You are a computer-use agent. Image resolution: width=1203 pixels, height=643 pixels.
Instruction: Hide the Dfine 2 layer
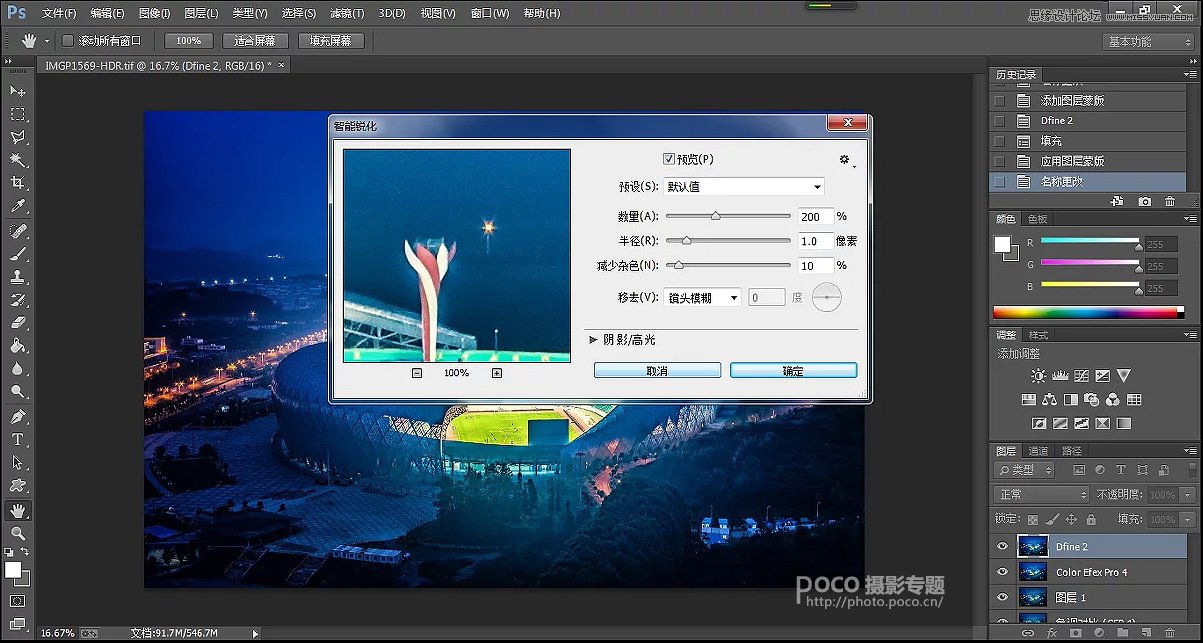[1003, 546]
